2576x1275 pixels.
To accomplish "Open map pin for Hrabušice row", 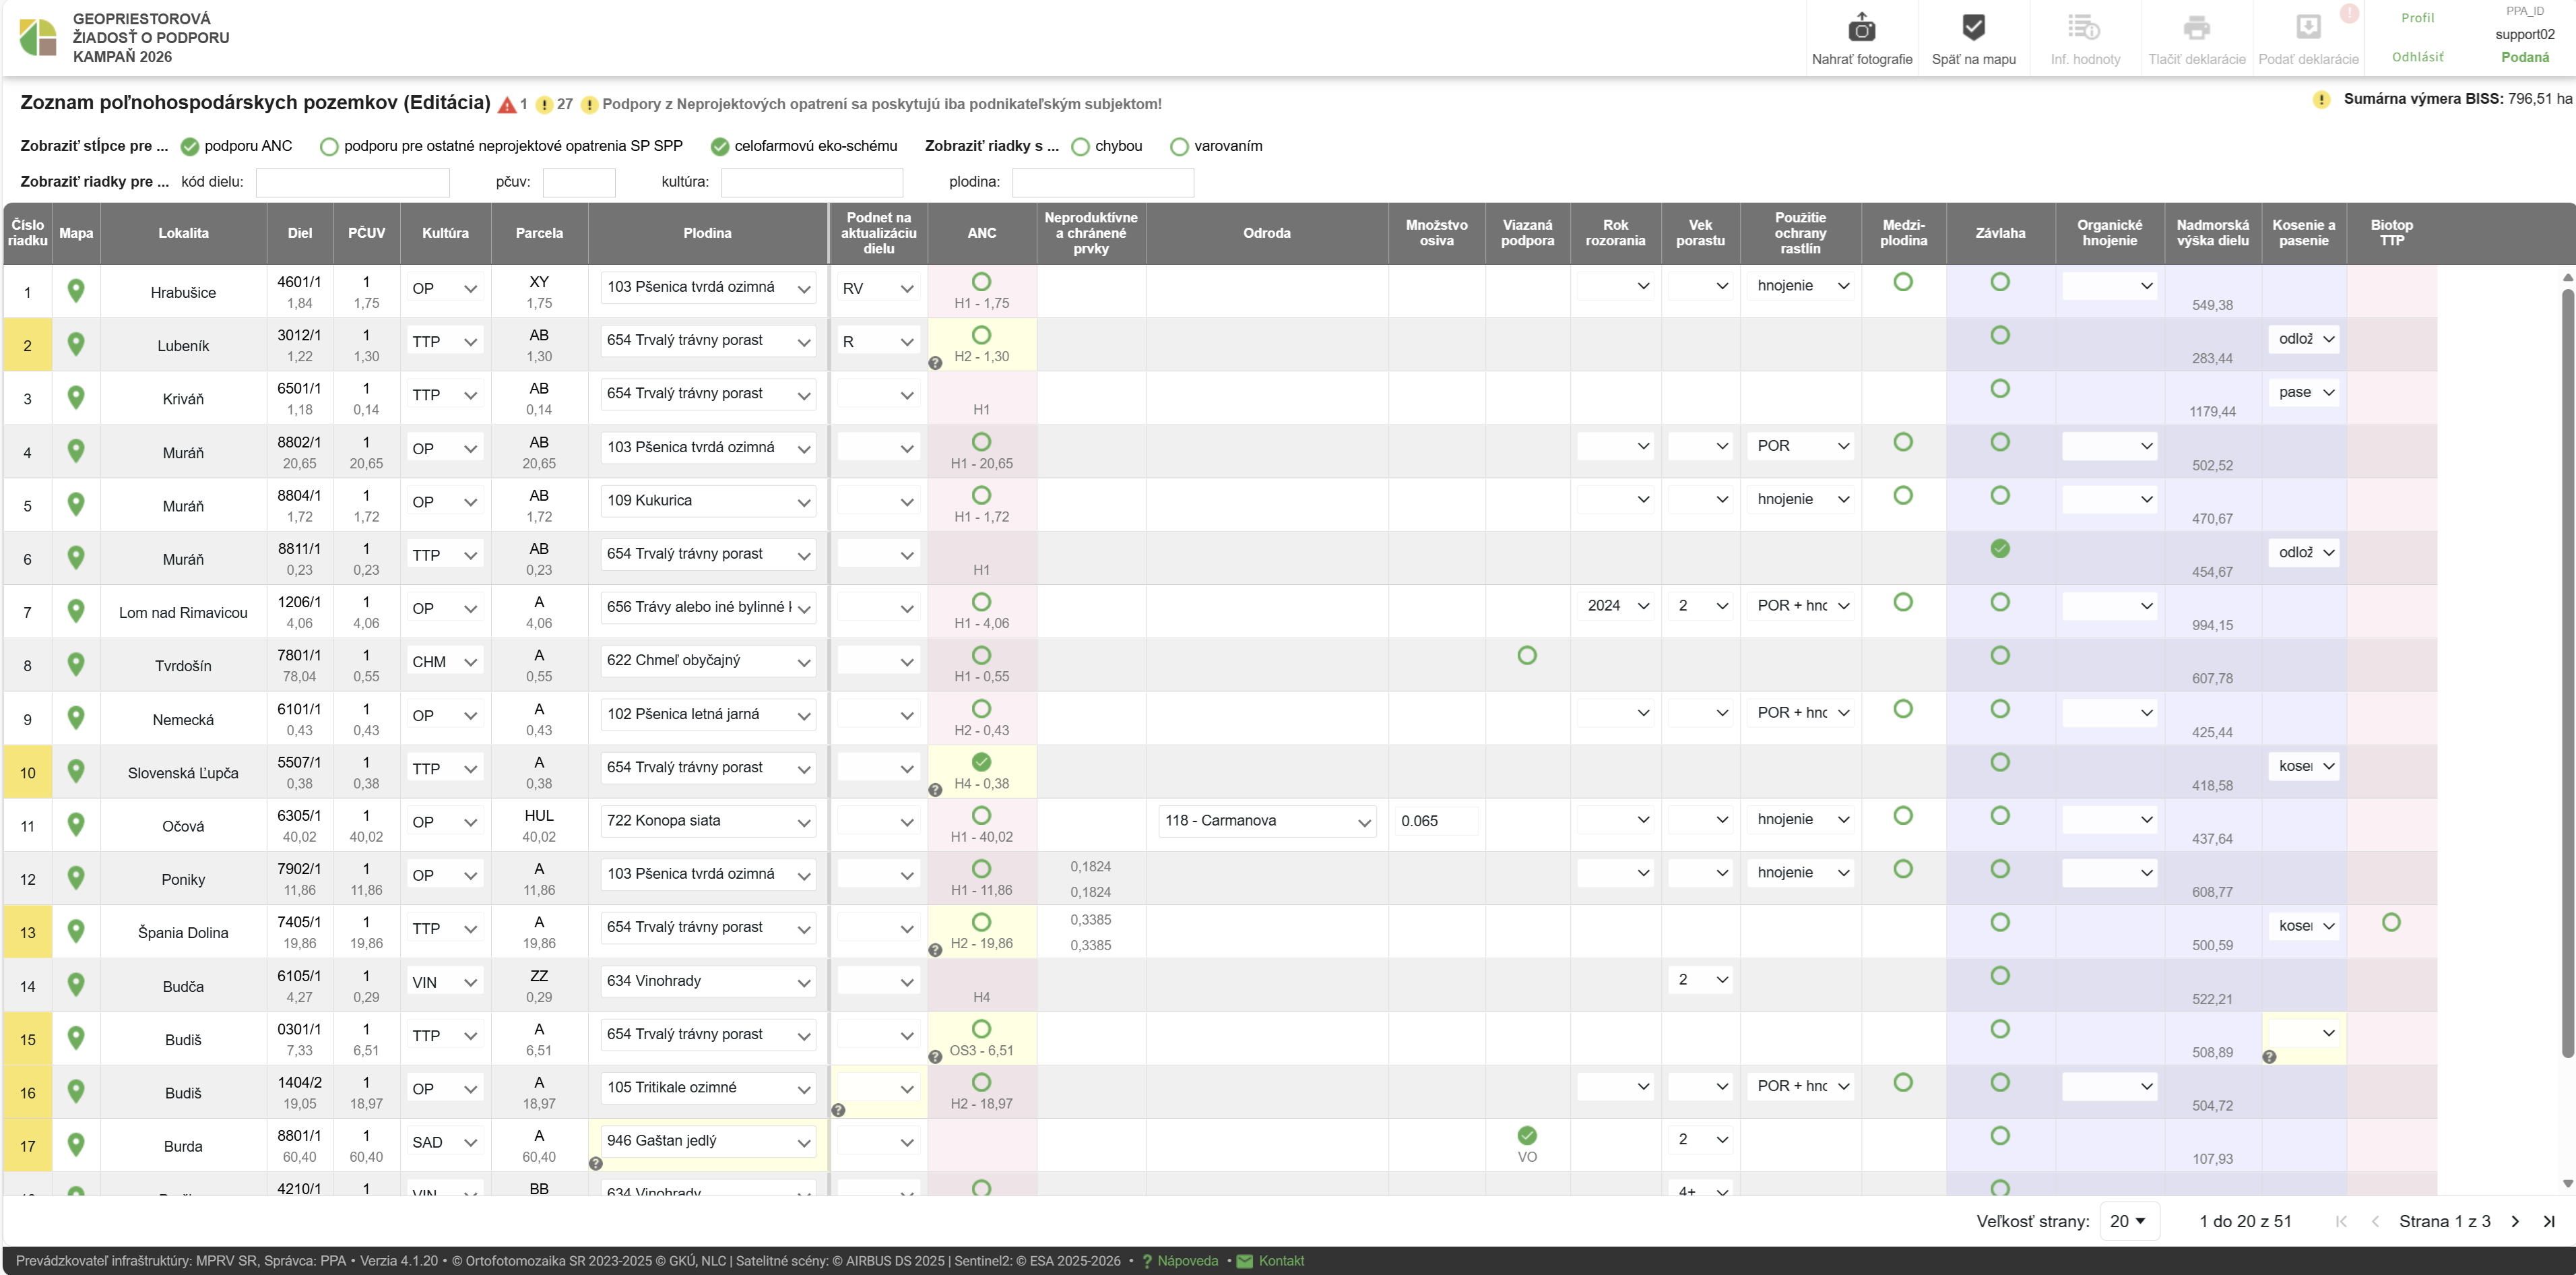I will click(76, 291).
